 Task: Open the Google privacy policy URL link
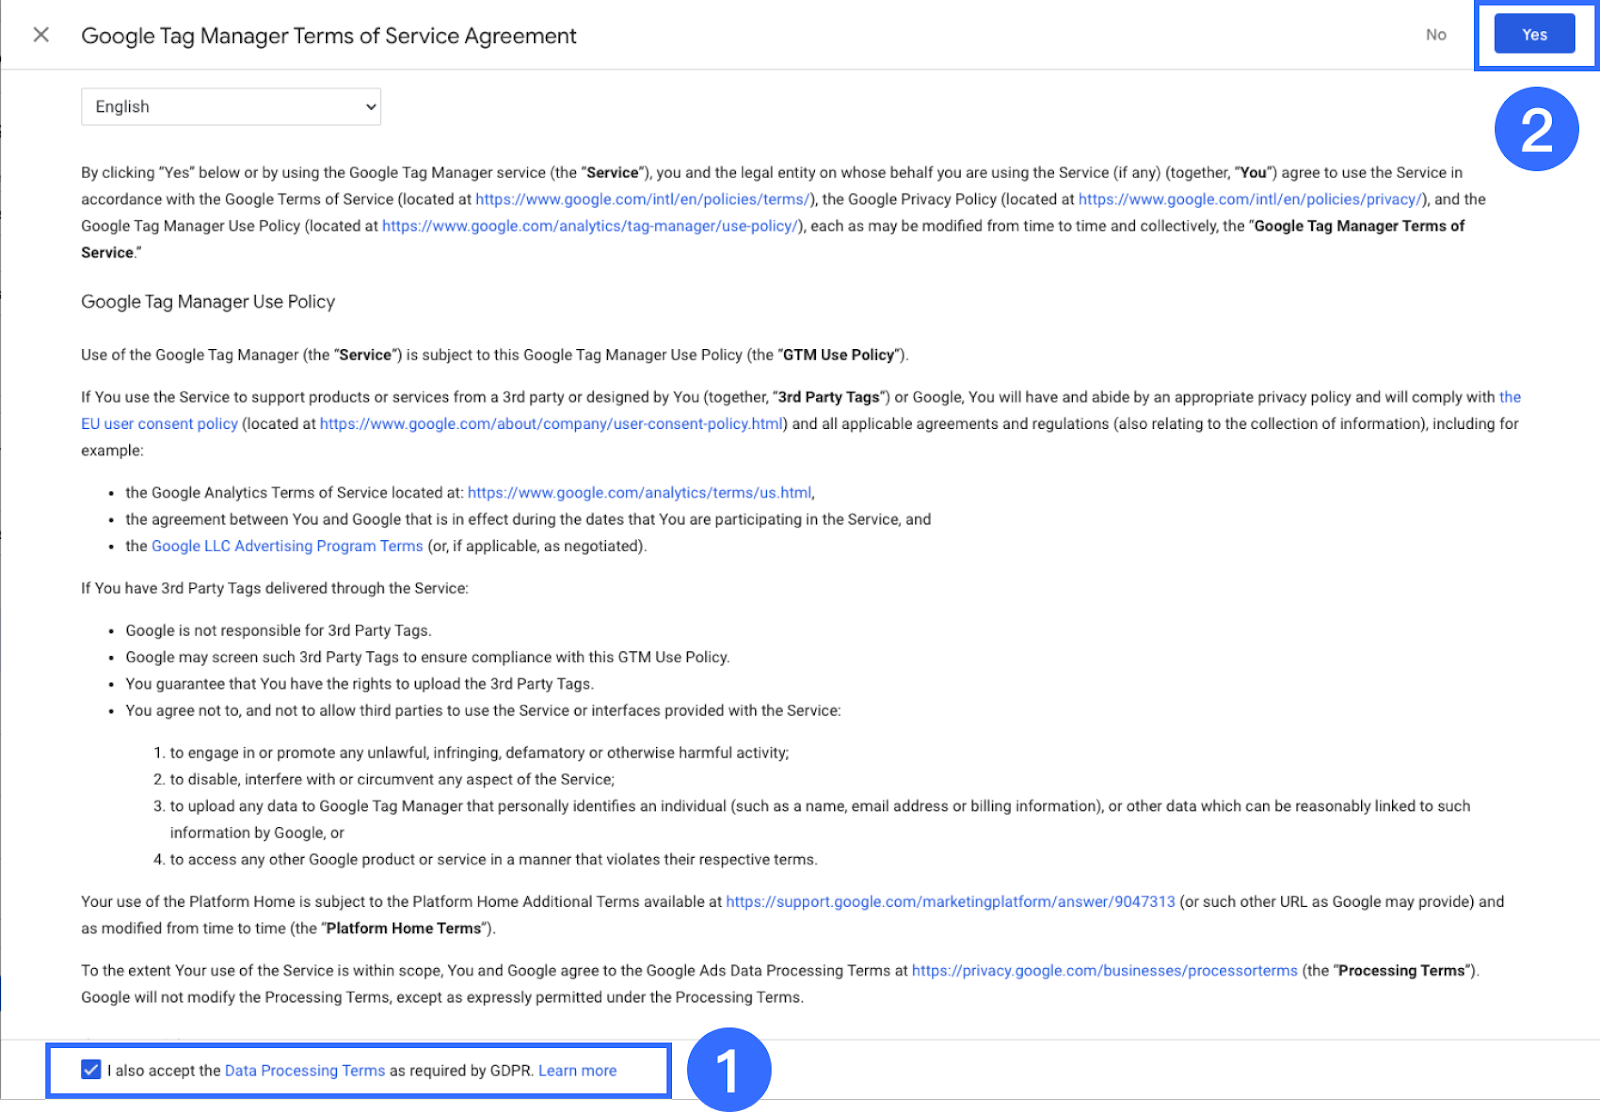pos(1250,199)
